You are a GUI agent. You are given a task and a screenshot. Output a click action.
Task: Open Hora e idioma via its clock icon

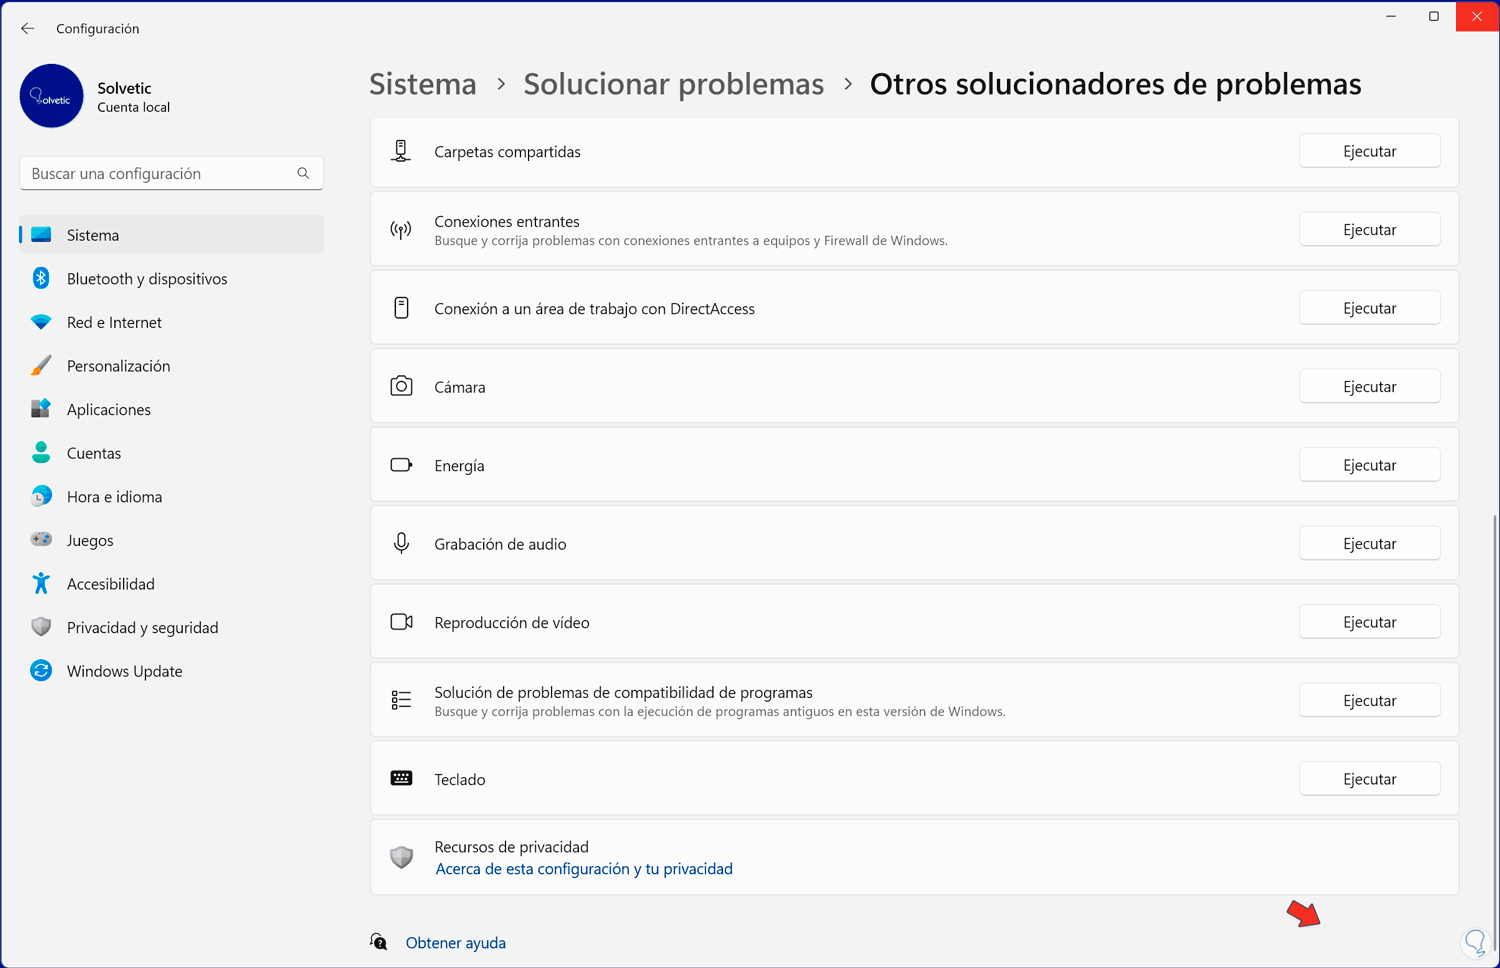[x=40, y=496]
